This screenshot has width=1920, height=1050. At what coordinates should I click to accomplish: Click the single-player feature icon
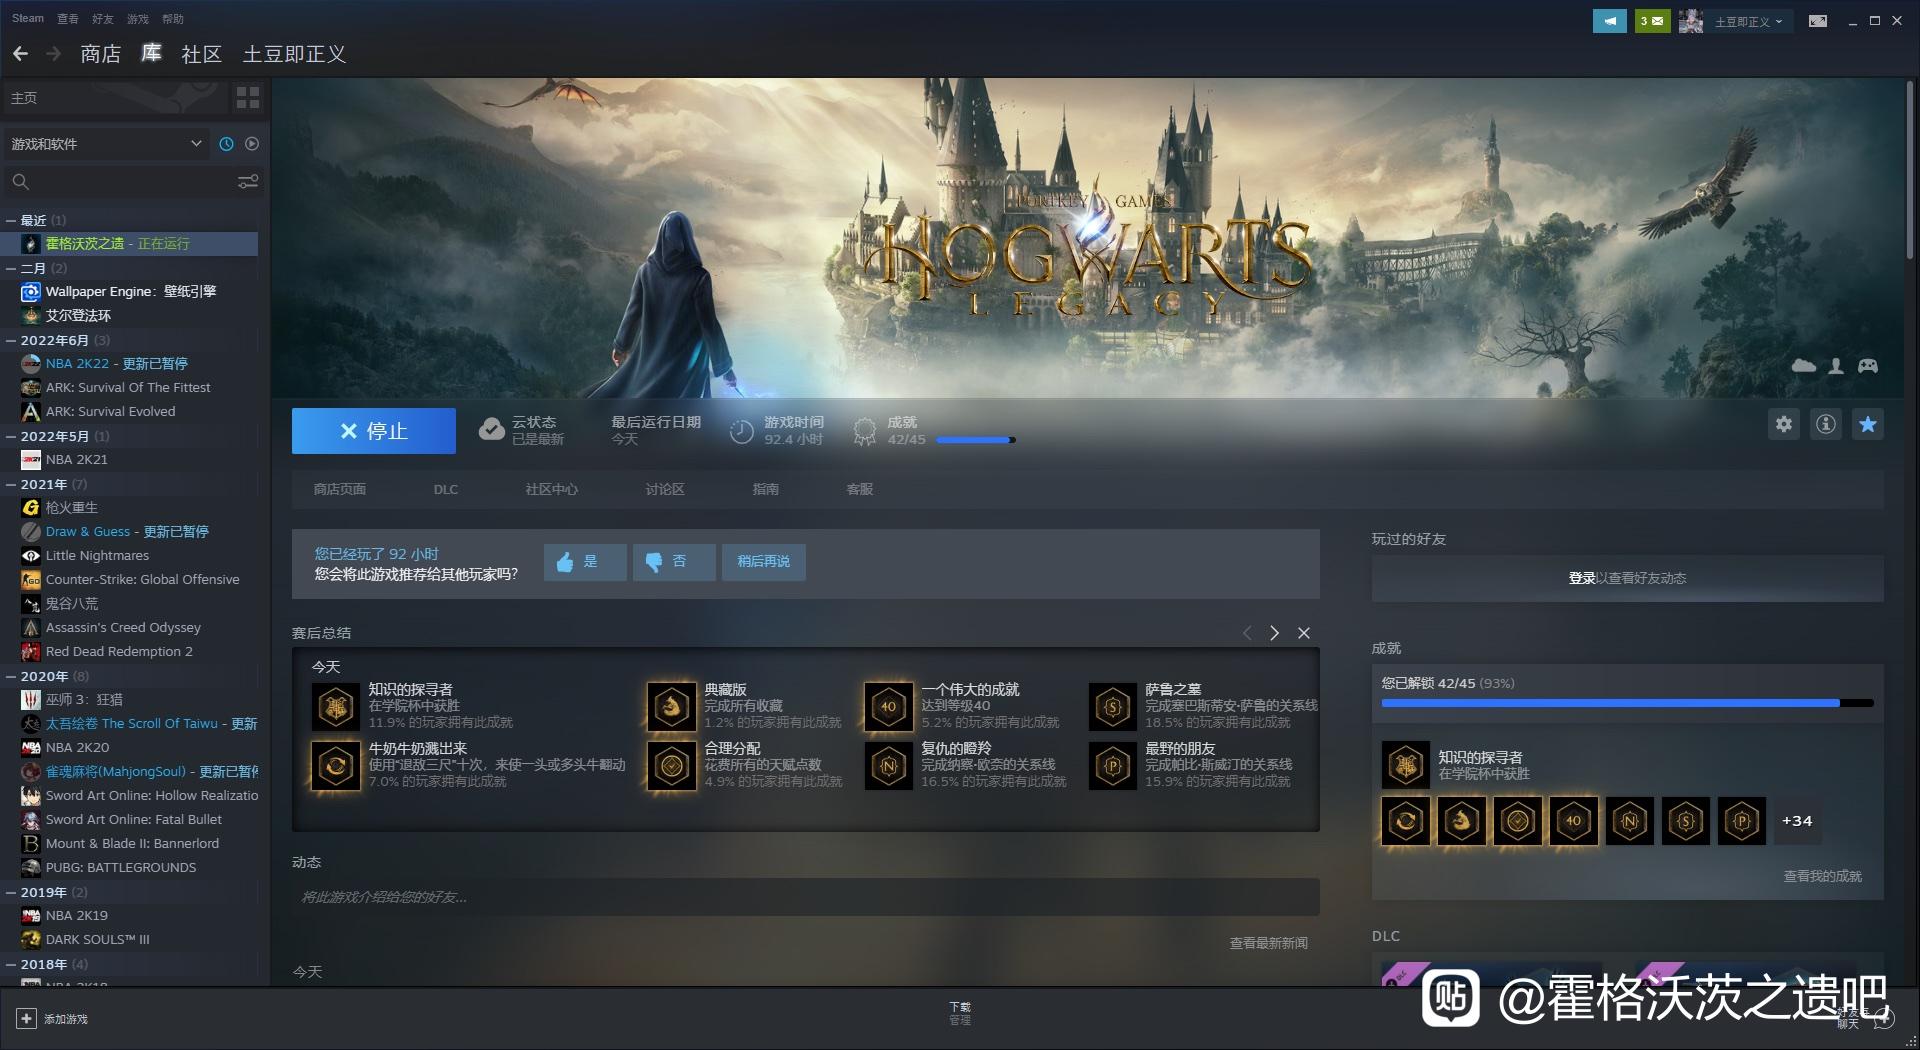point(1836,366)
